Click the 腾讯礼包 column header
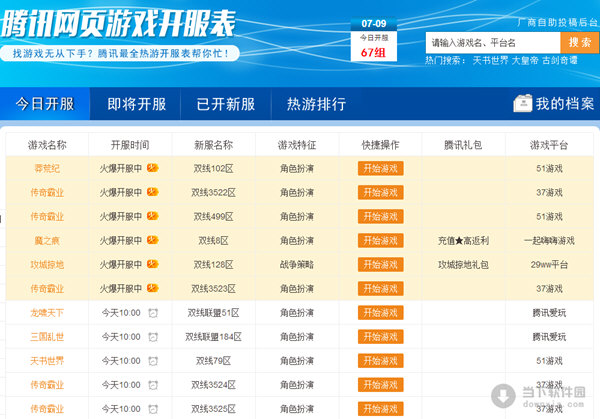 [x=463, y=145]
